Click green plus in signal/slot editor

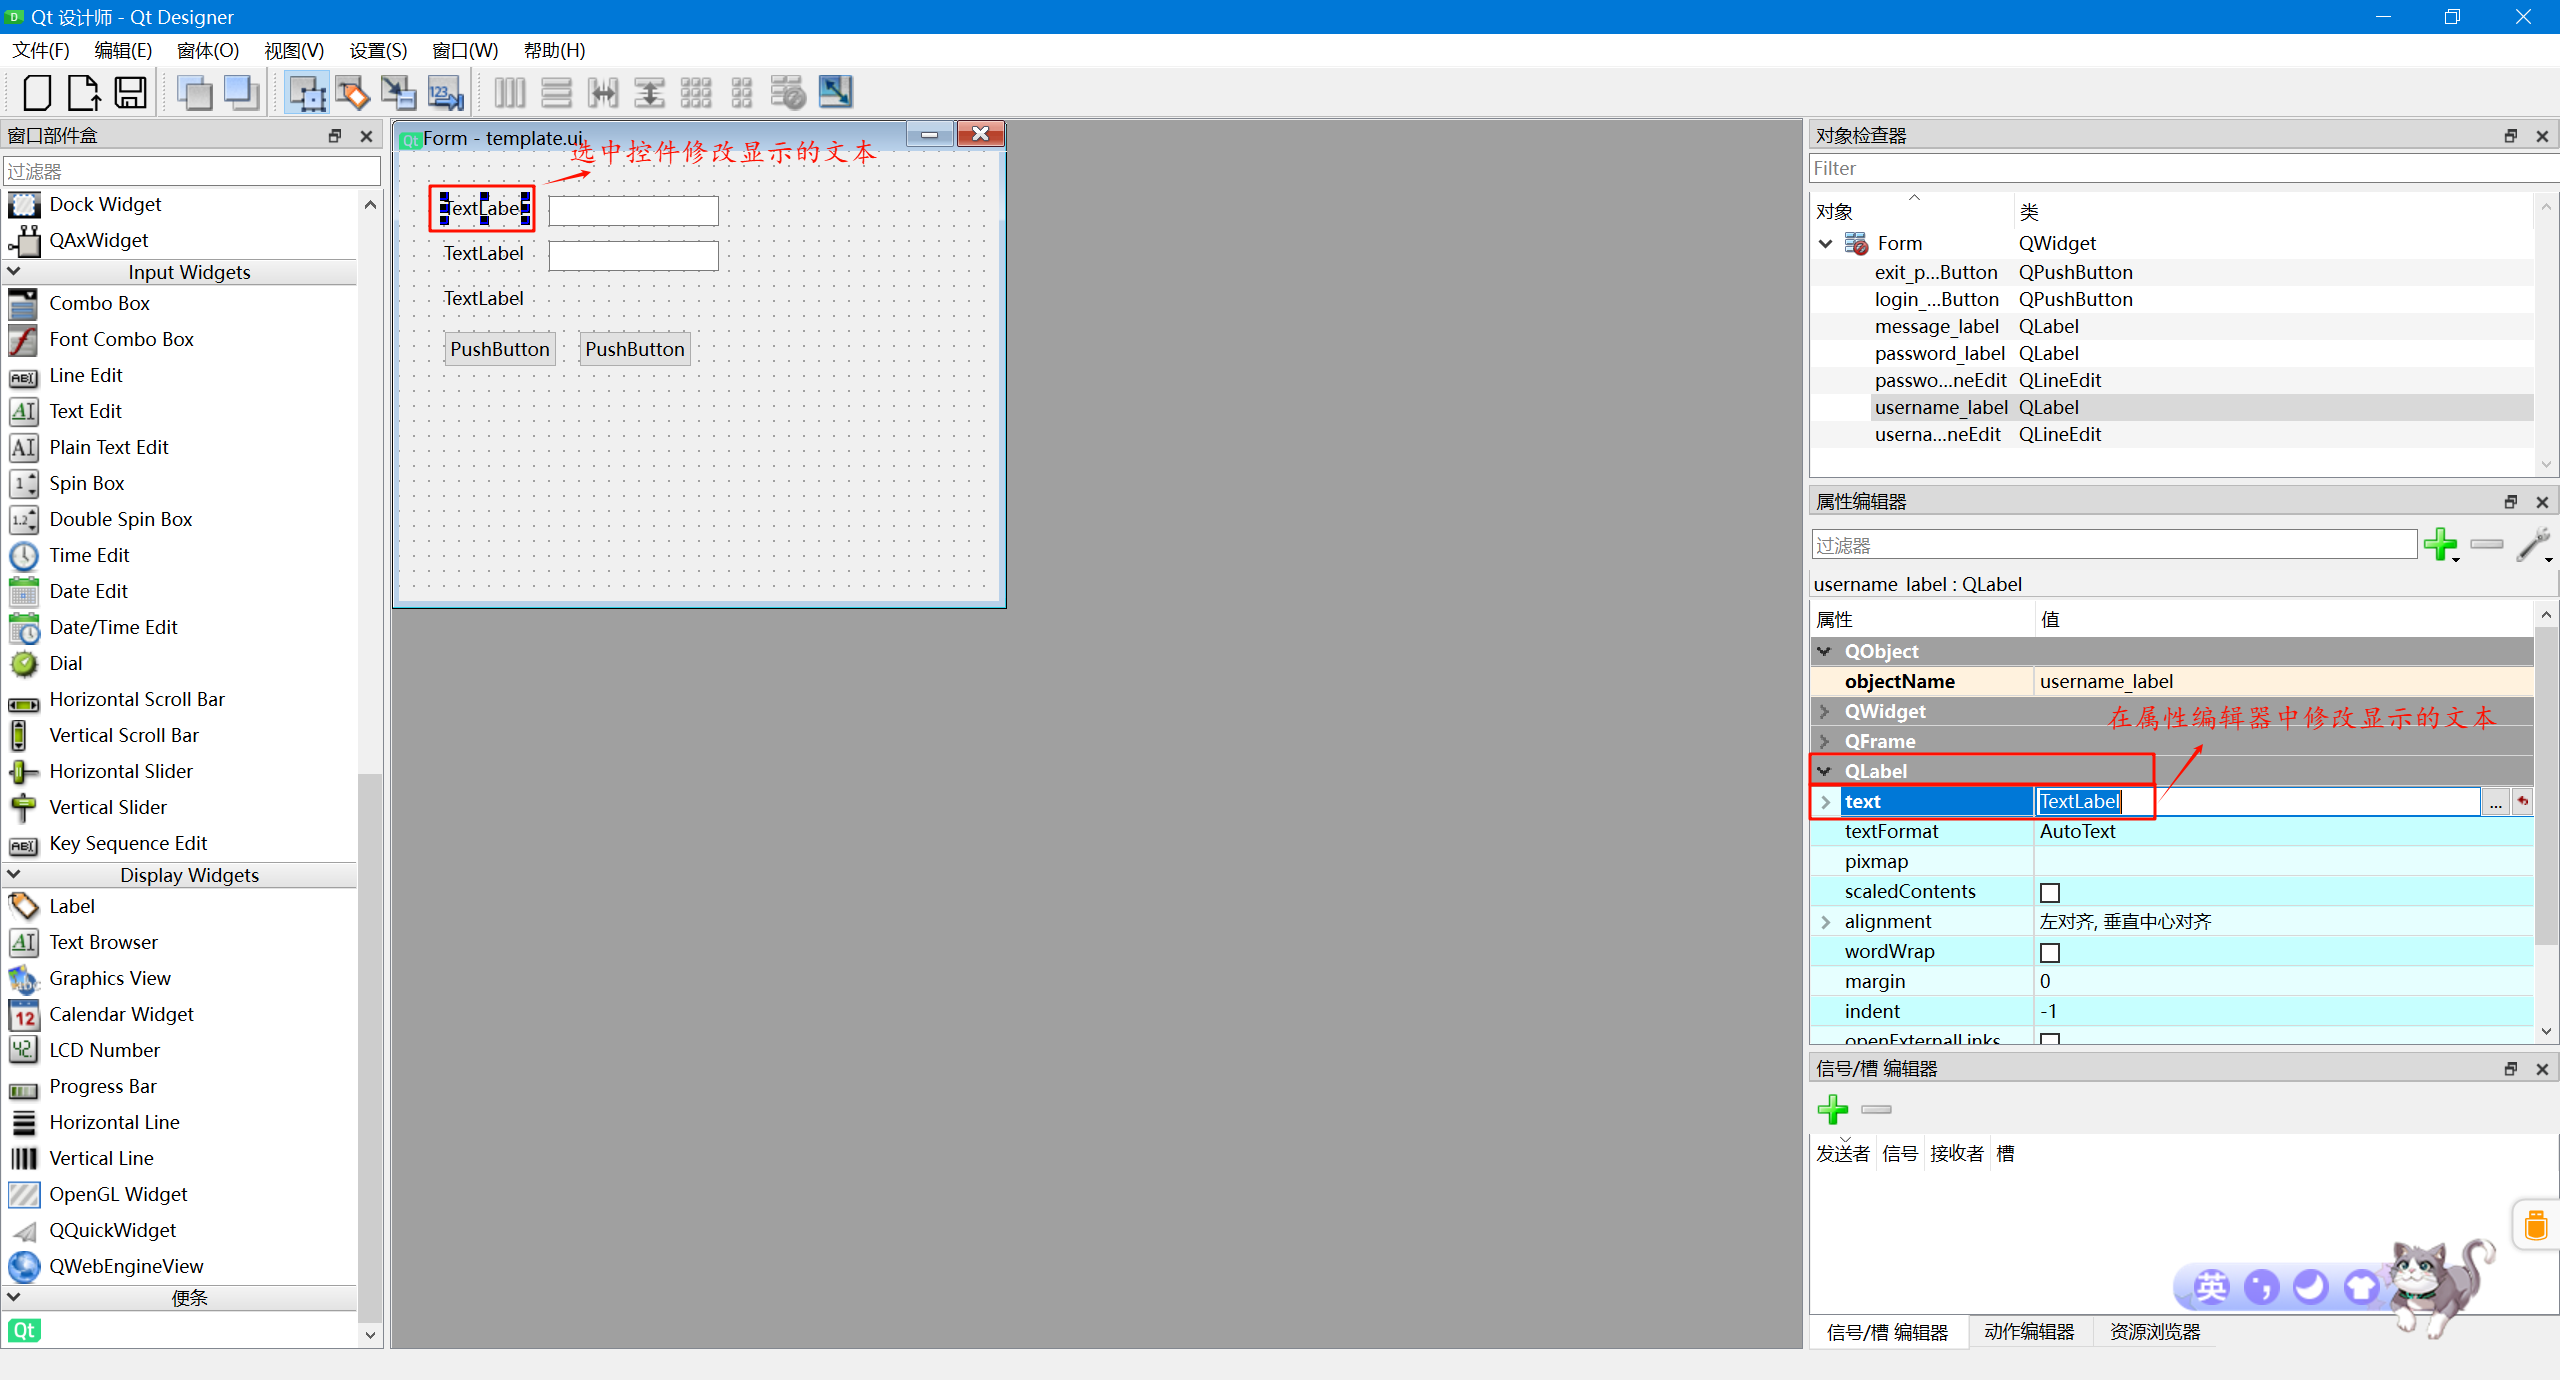pos(1832,1109)
